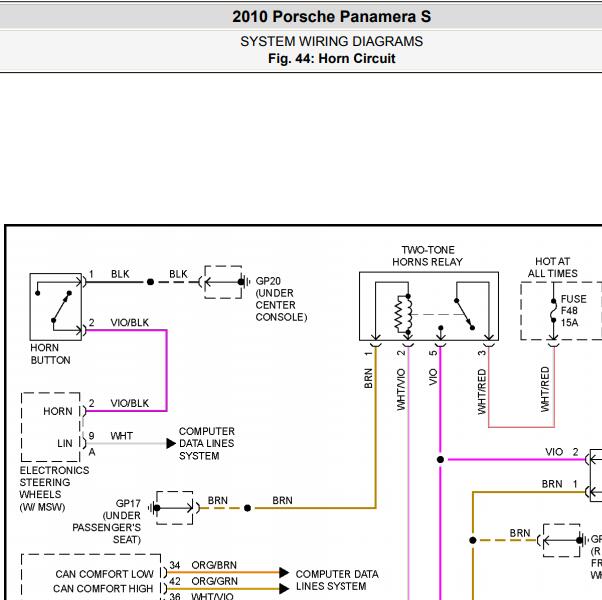Image resolution: width=602 pixels, height=600 pixels.
Task: Select the 'GP17 (UNDER PASSENGER'S SEAT)' label
Action: click(106, 521)
